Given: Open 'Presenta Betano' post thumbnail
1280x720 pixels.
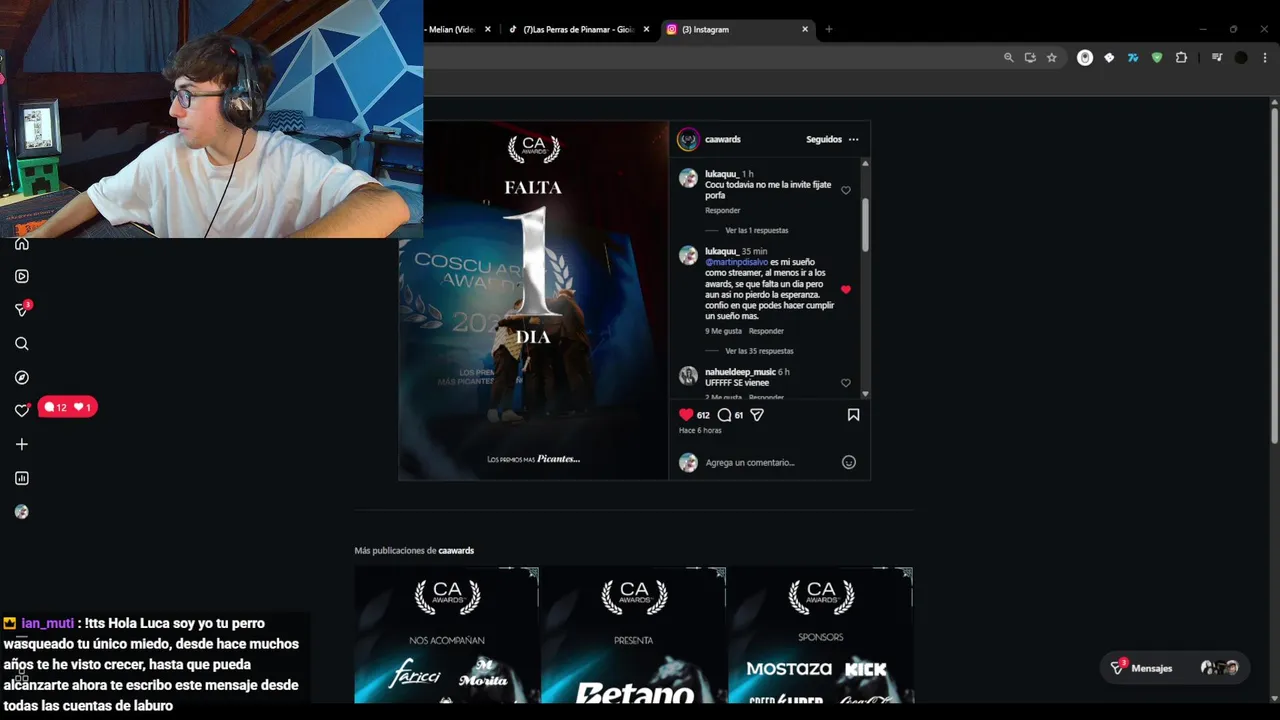Looking at the screenshot, I should coord(634,635).
